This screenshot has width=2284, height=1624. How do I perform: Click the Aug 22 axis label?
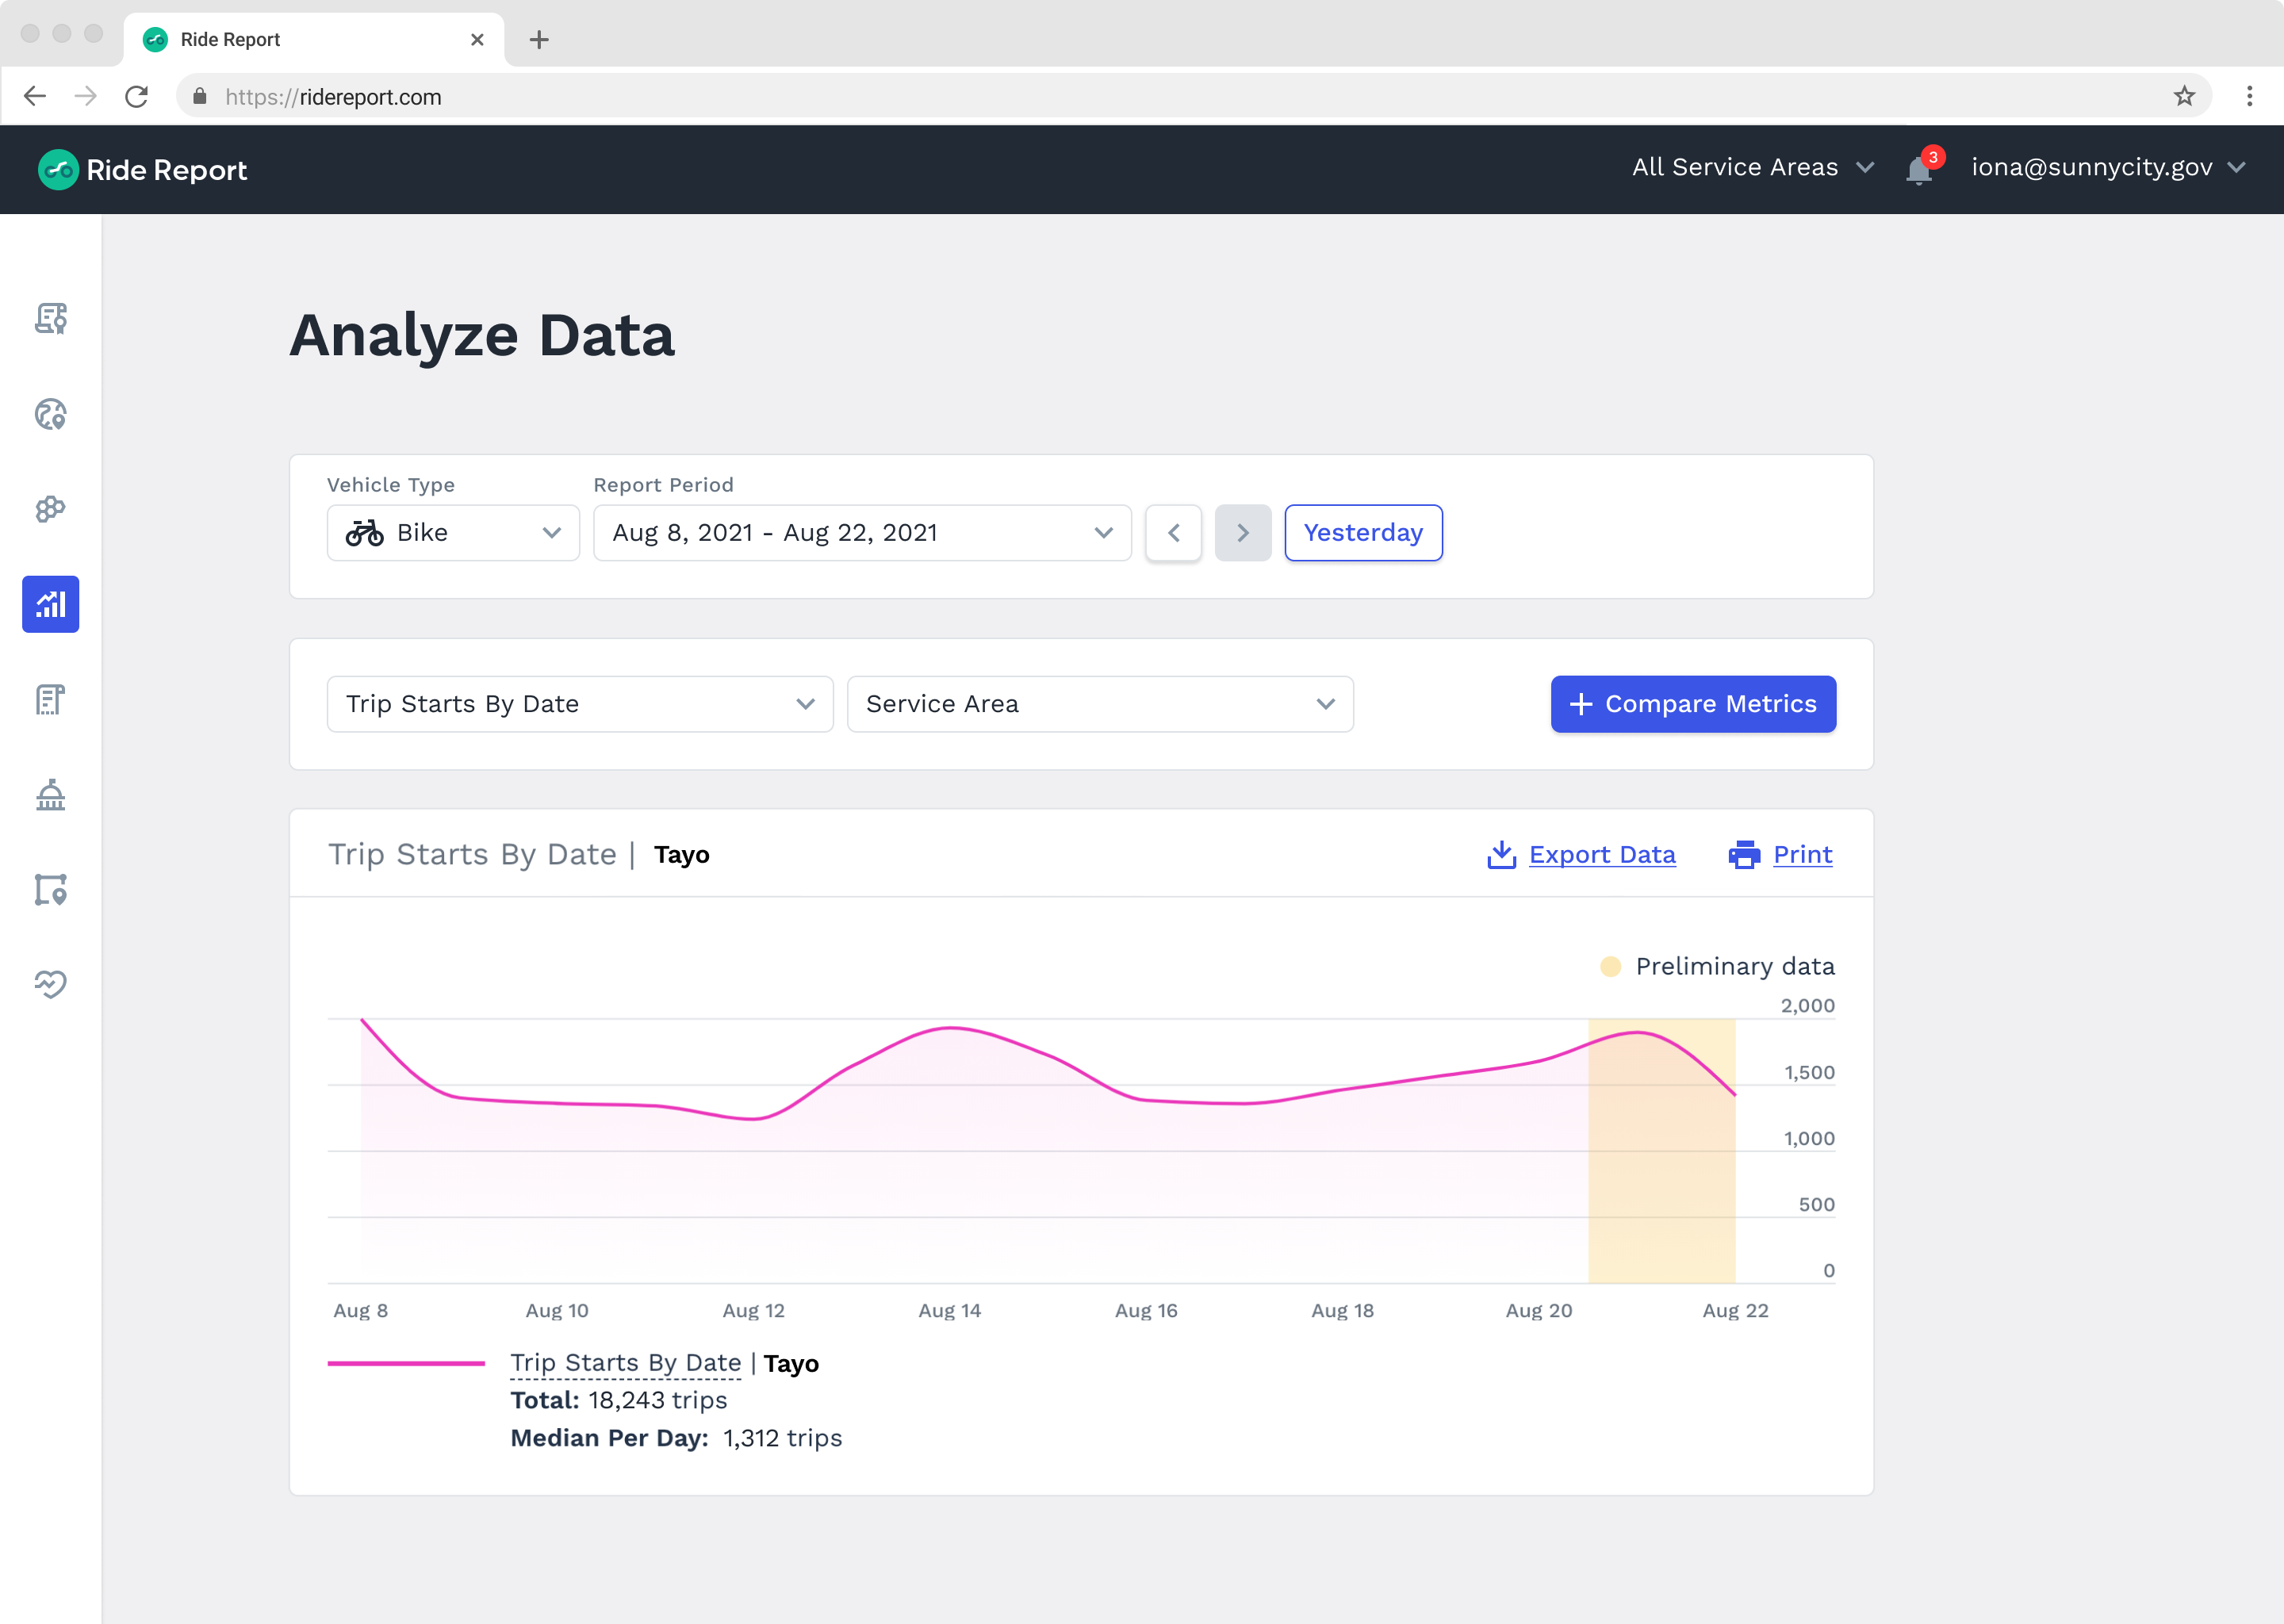coord(1736,1310)
